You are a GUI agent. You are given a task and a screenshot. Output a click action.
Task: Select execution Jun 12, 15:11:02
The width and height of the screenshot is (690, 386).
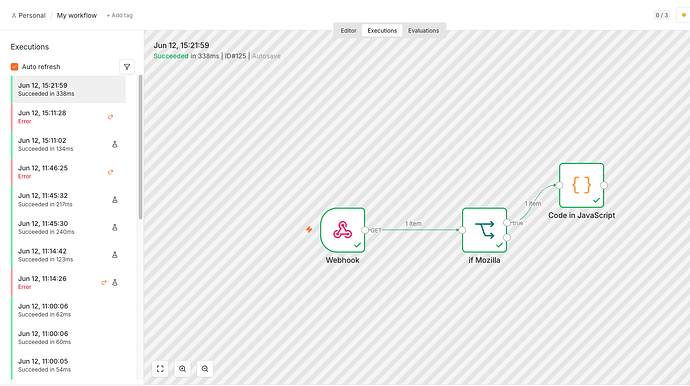point(69,144)
